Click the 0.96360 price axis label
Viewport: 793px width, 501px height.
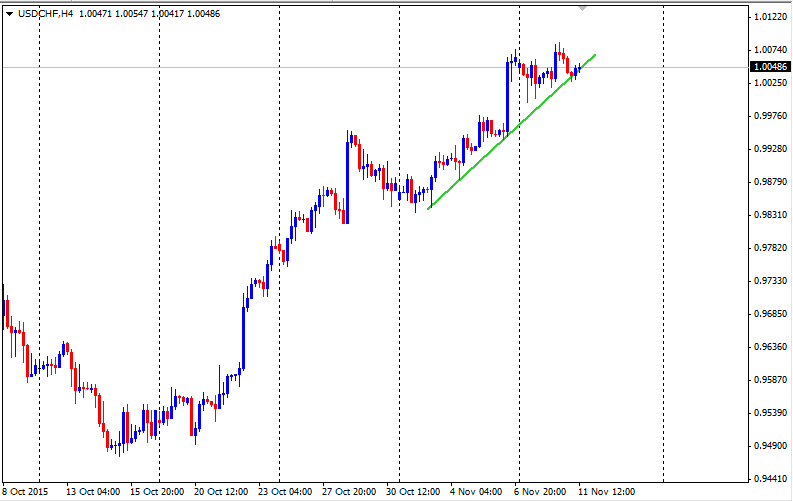coord(770,347)
